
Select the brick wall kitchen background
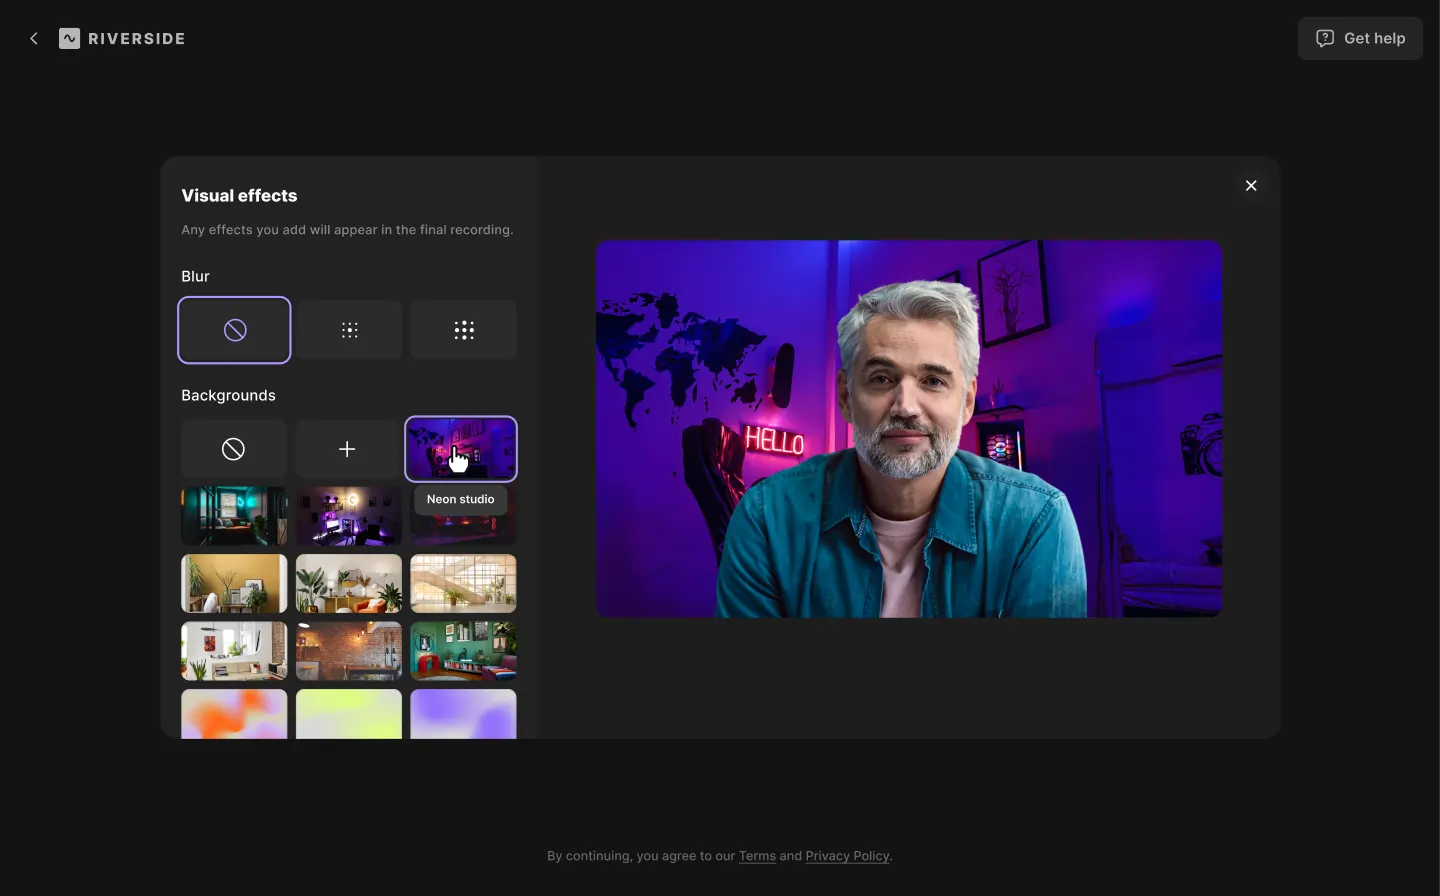click(x=347, y=650)
